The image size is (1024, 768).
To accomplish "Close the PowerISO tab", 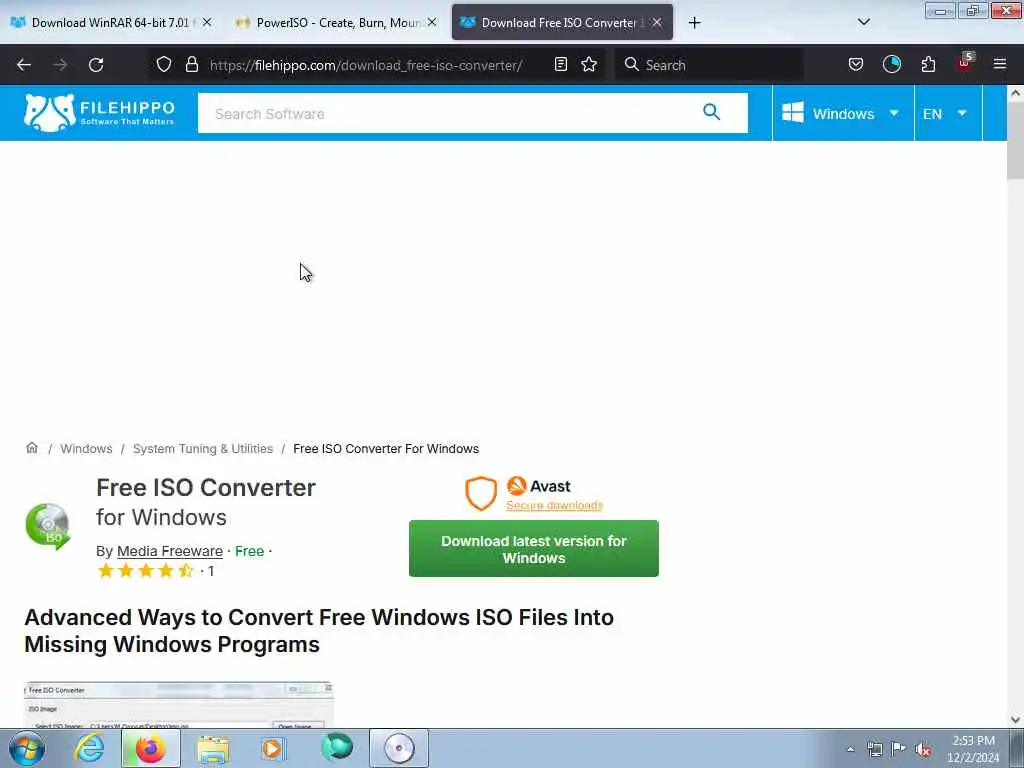I will pyautogui.click(x=432, y=22).
